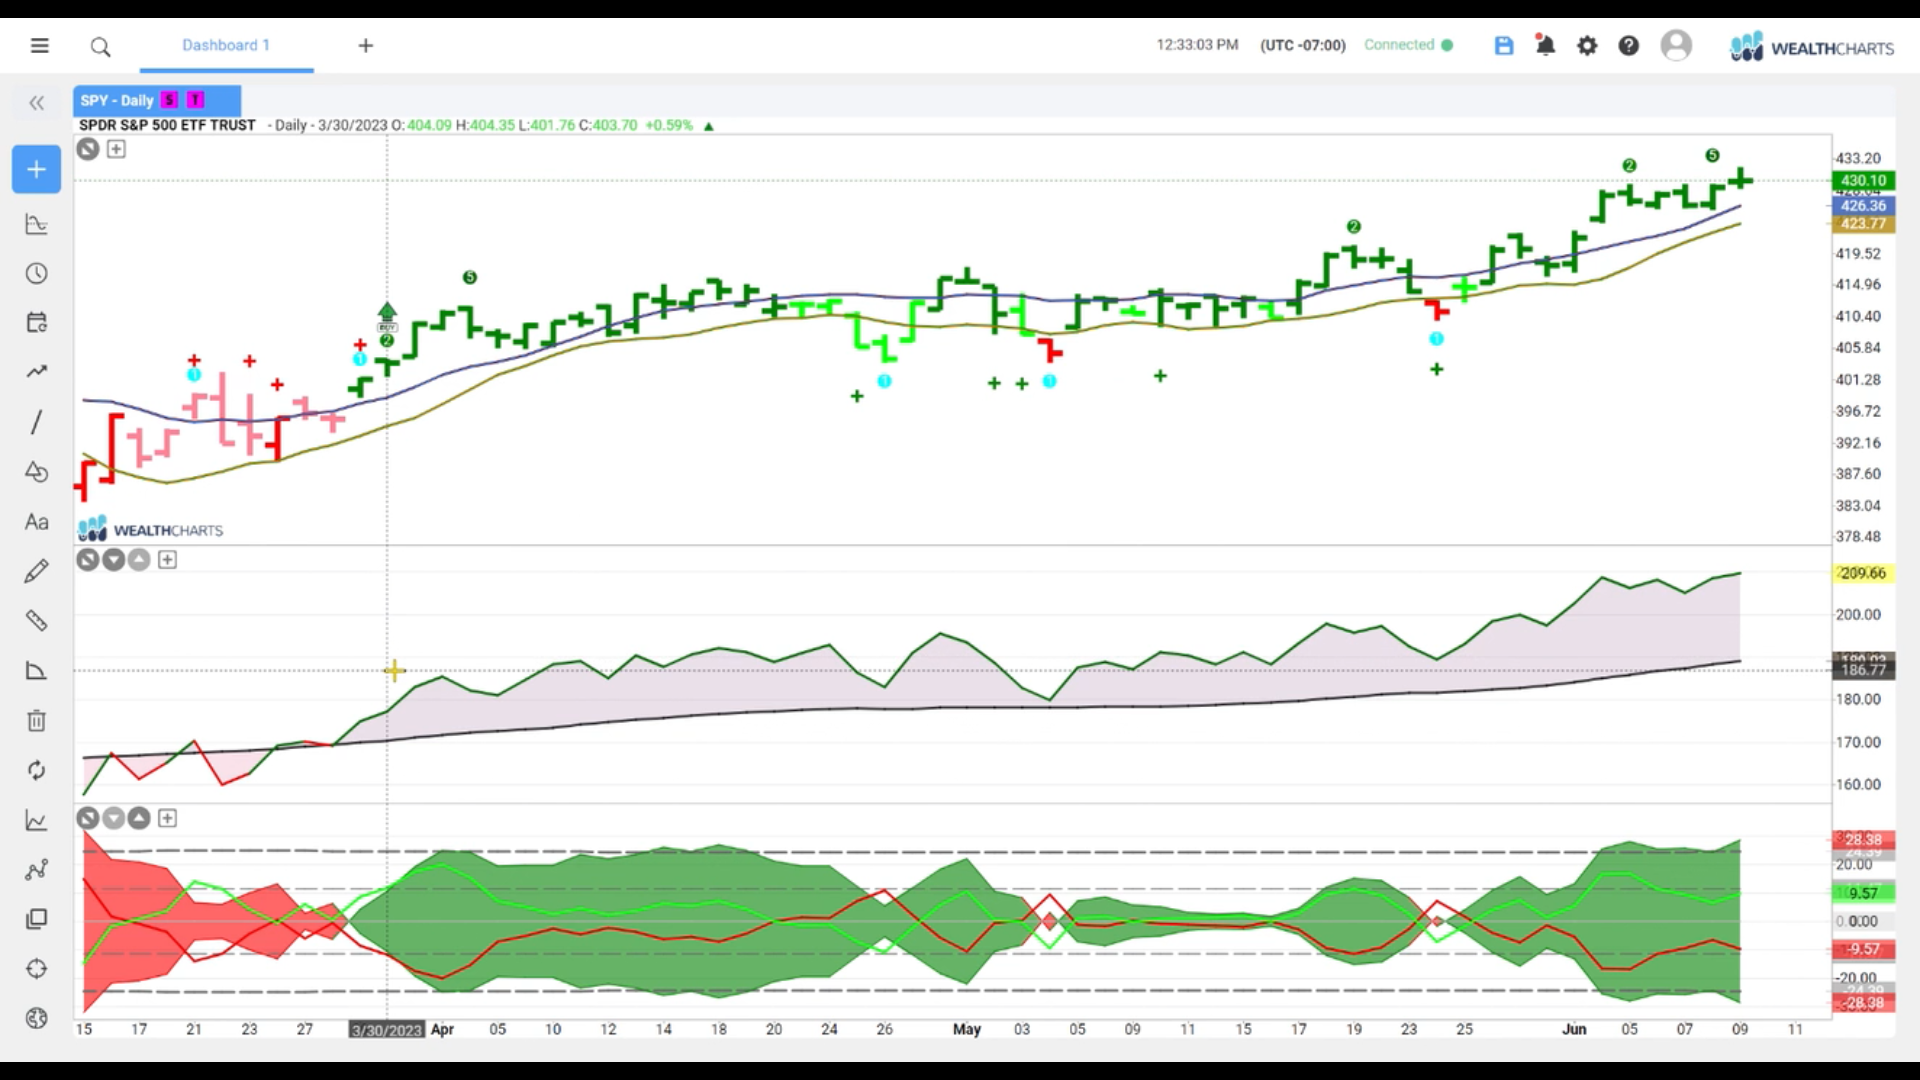Open the line chart type icon
The image size is (1920, 1080).
pyautogui.click(x=36, y=820)
